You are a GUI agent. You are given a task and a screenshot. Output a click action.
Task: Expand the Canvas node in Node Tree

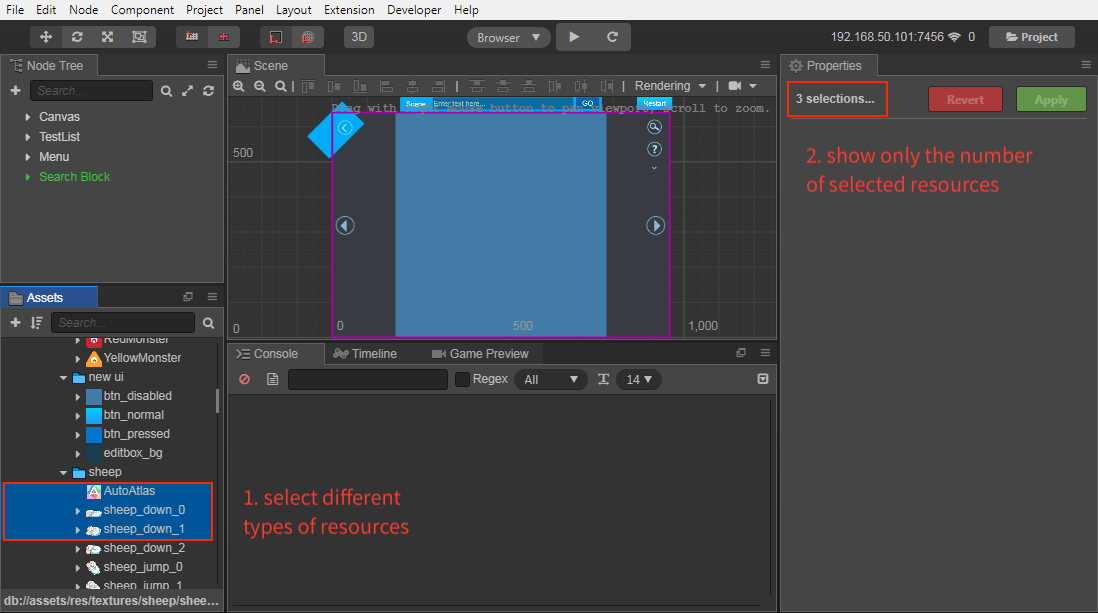28,117
